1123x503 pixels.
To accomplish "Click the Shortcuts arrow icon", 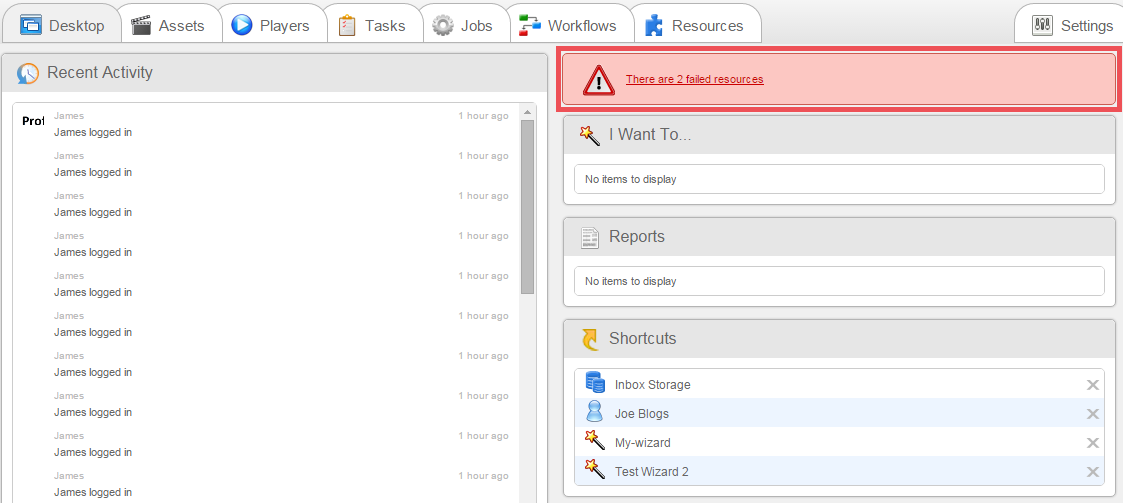I will click(590, 339).
